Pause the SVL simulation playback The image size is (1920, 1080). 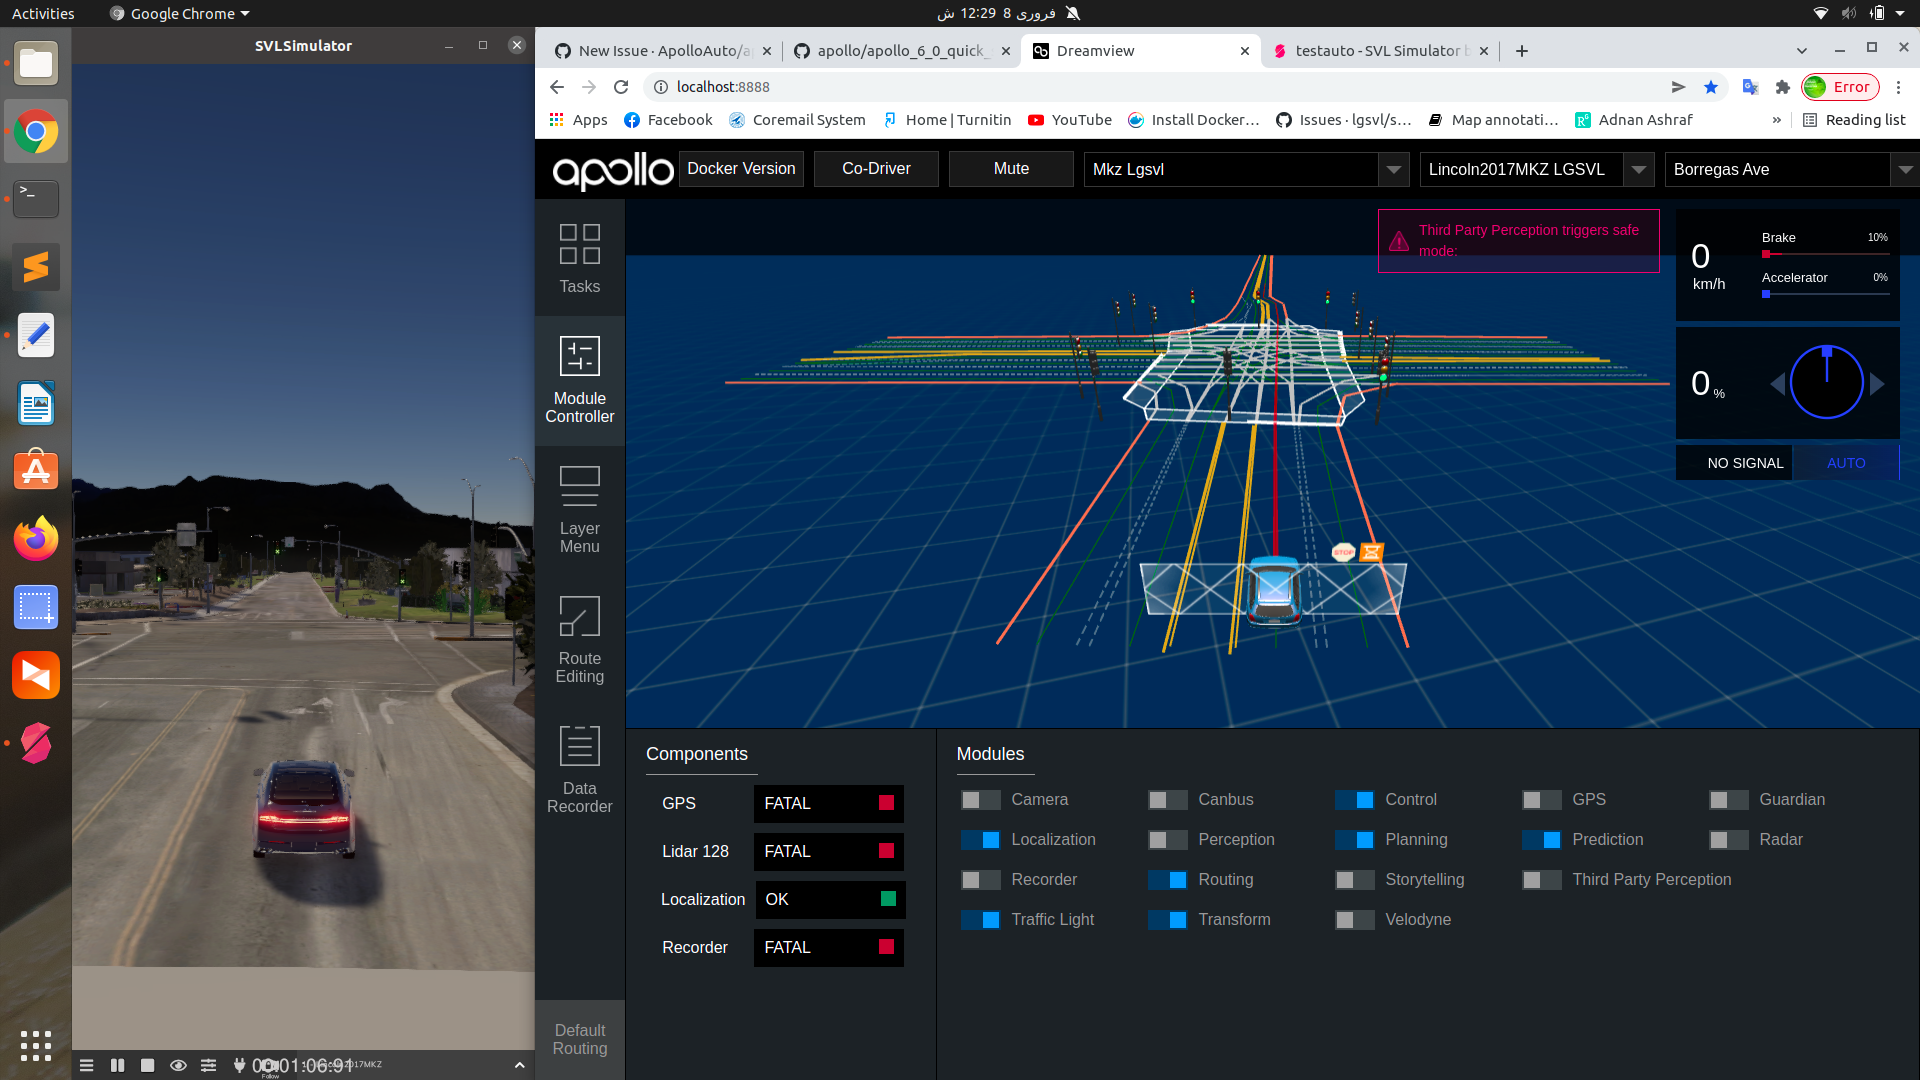pos(117,1065)
